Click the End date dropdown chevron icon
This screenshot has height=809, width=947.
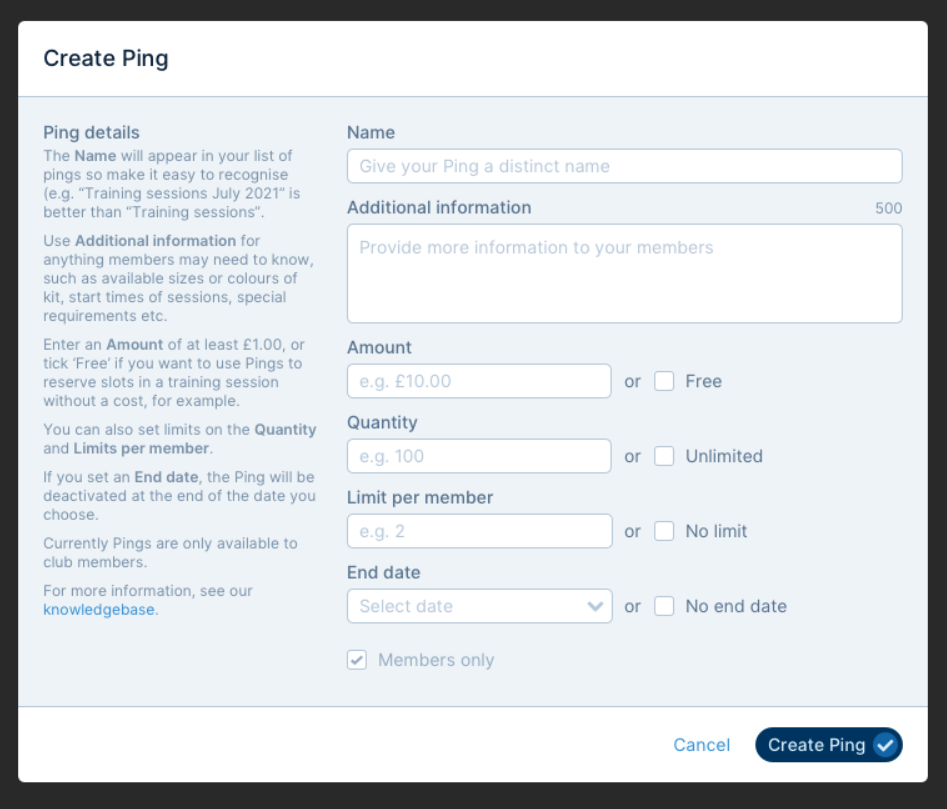597,606
